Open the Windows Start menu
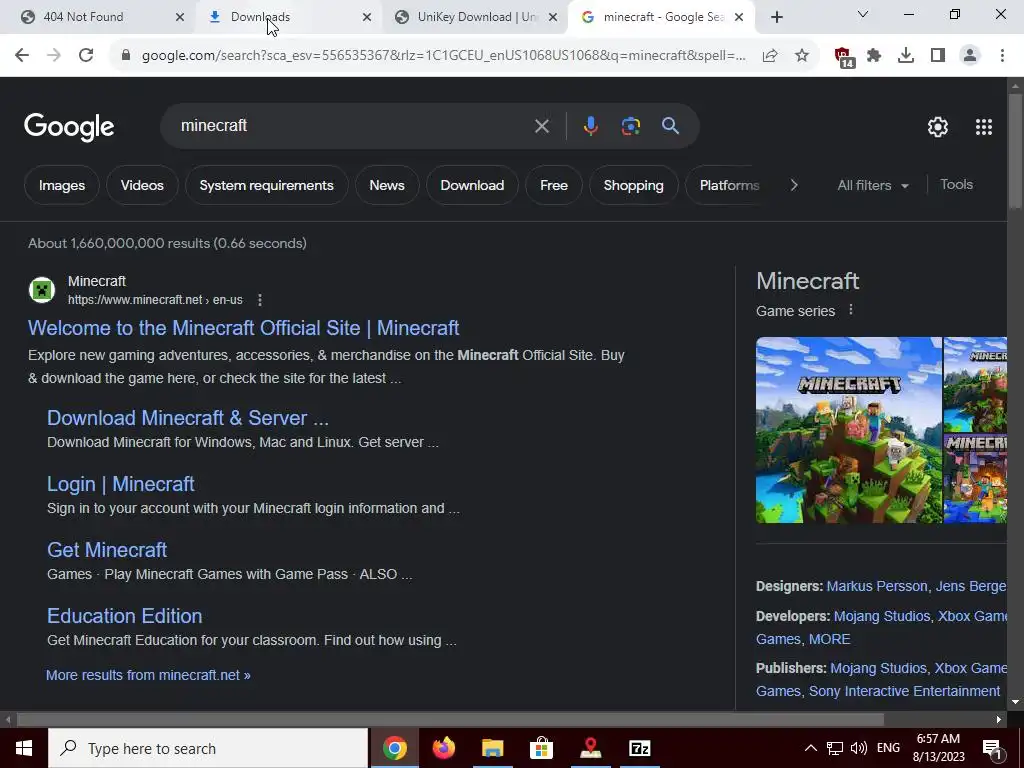 click(x=24, y=748)
